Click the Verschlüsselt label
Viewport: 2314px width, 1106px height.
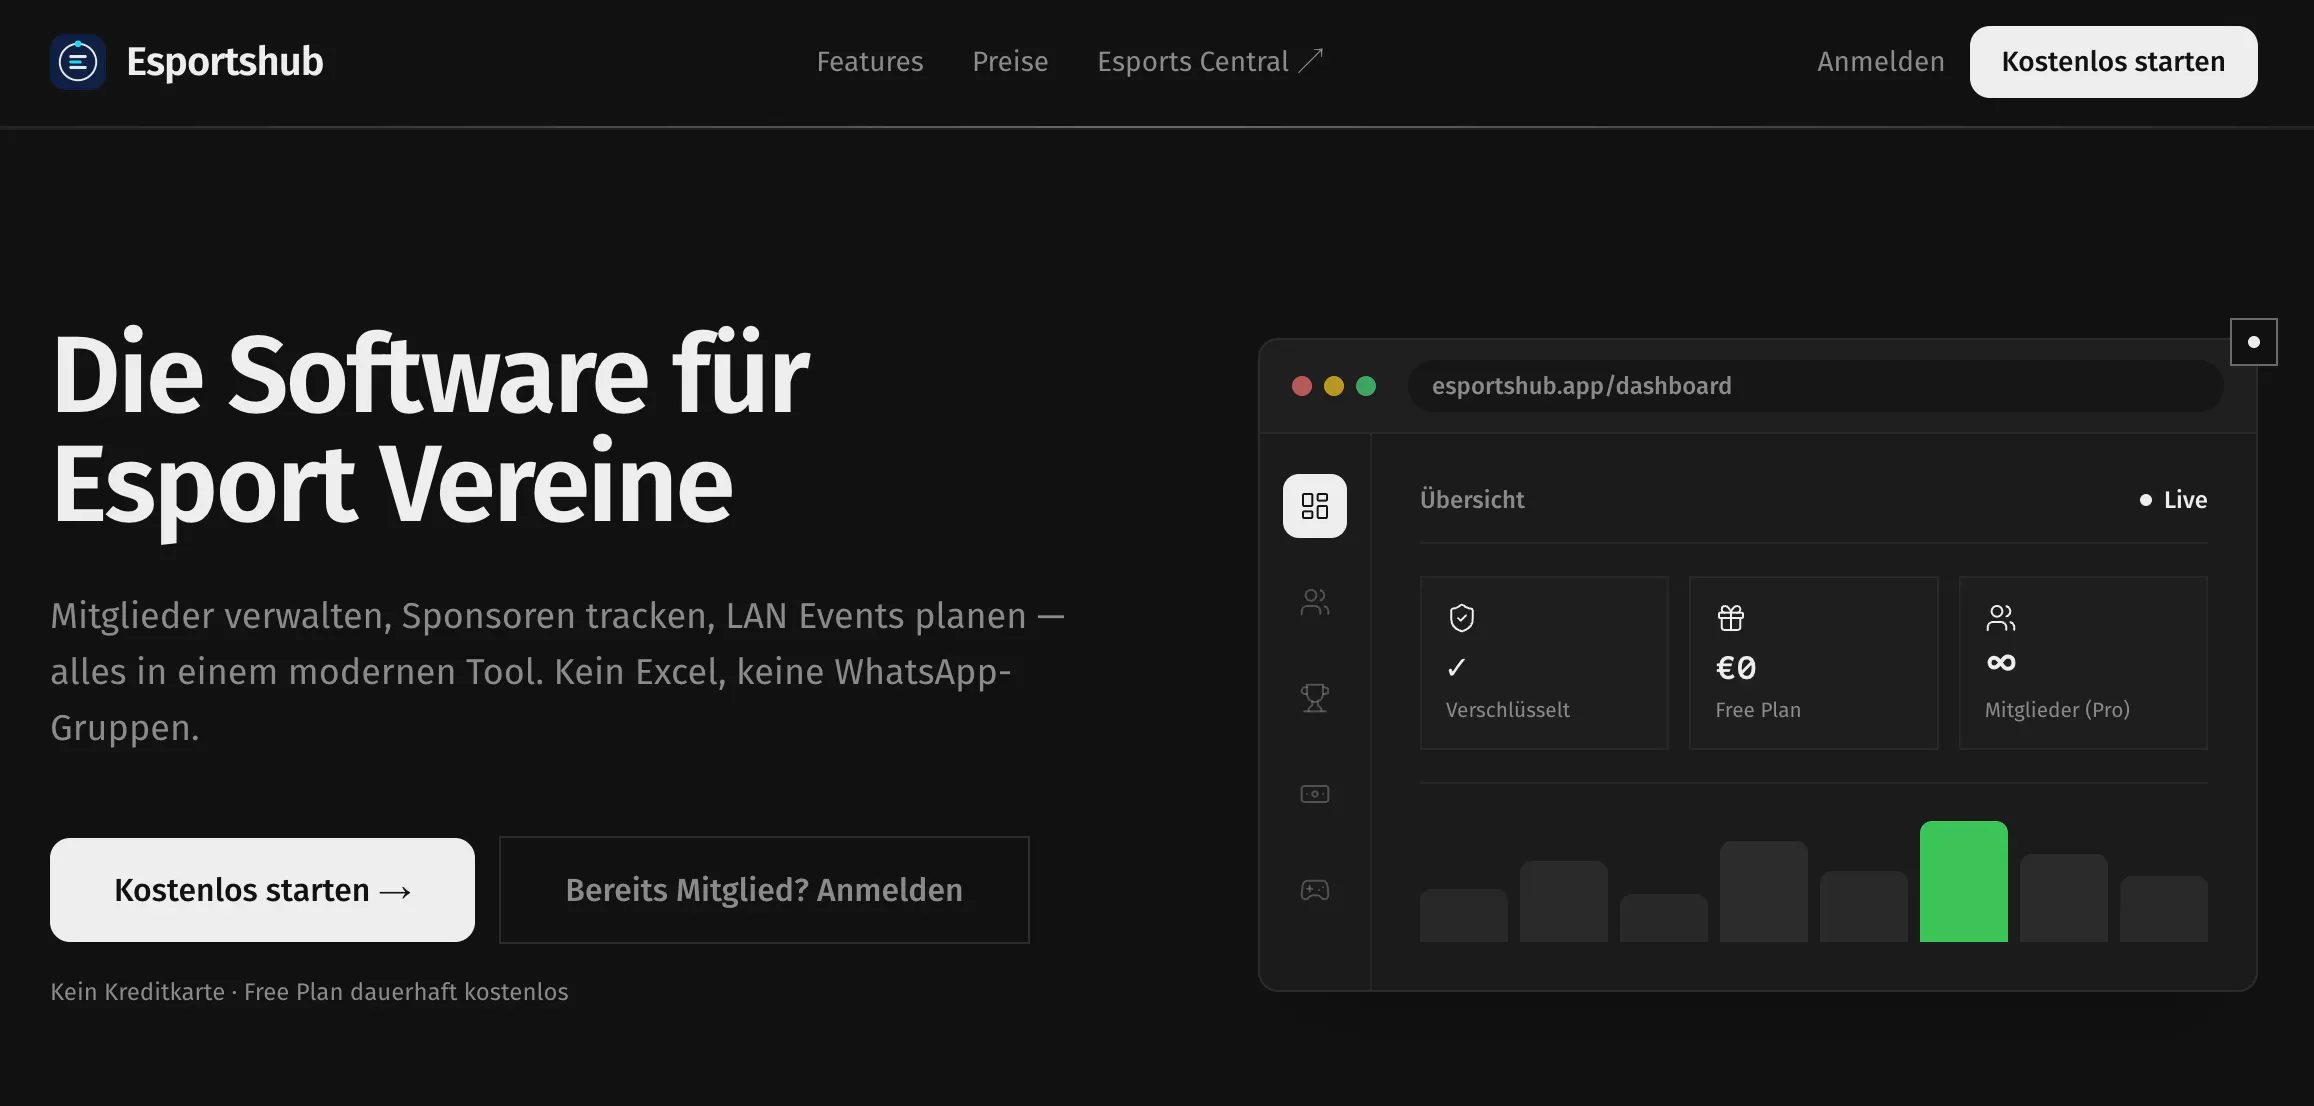pyautogui.click(x=1508, y=710)
